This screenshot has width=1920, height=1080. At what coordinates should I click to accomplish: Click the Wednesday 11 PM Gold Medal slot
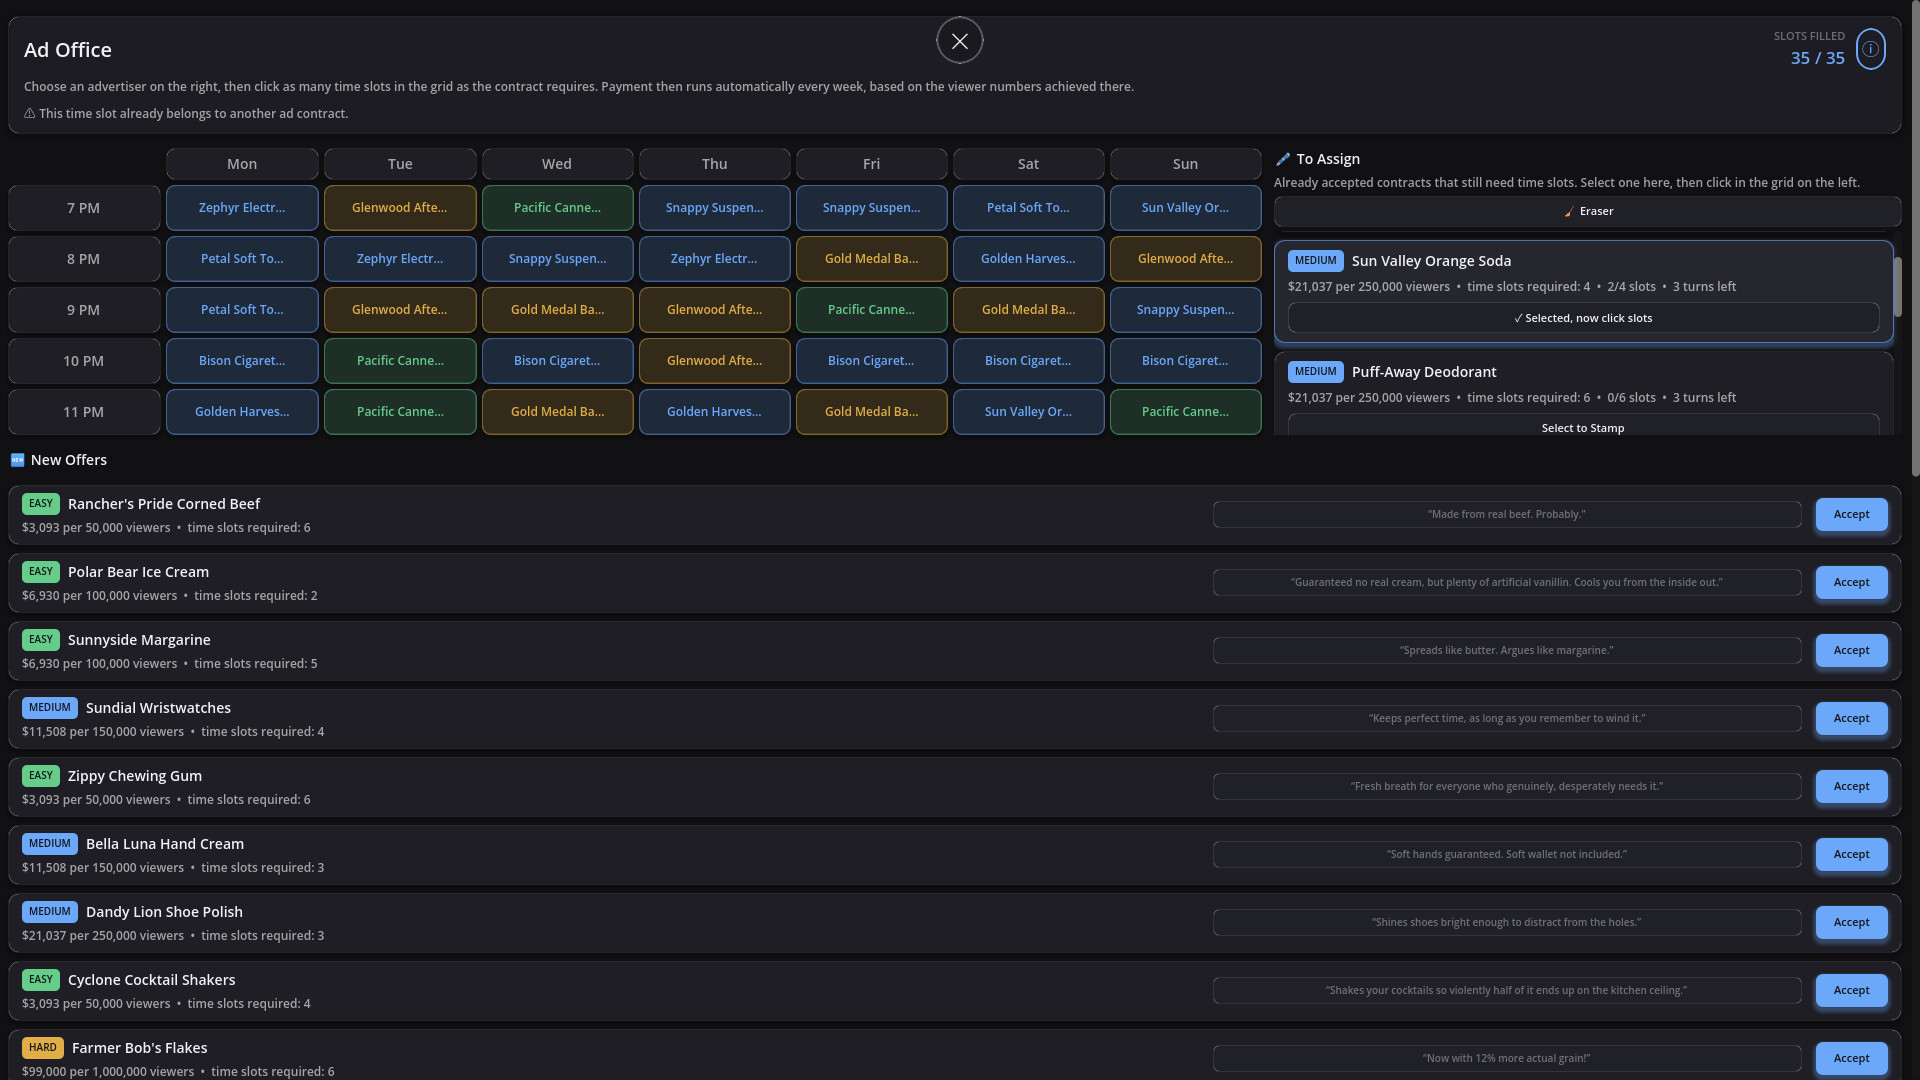coord(557,412)
